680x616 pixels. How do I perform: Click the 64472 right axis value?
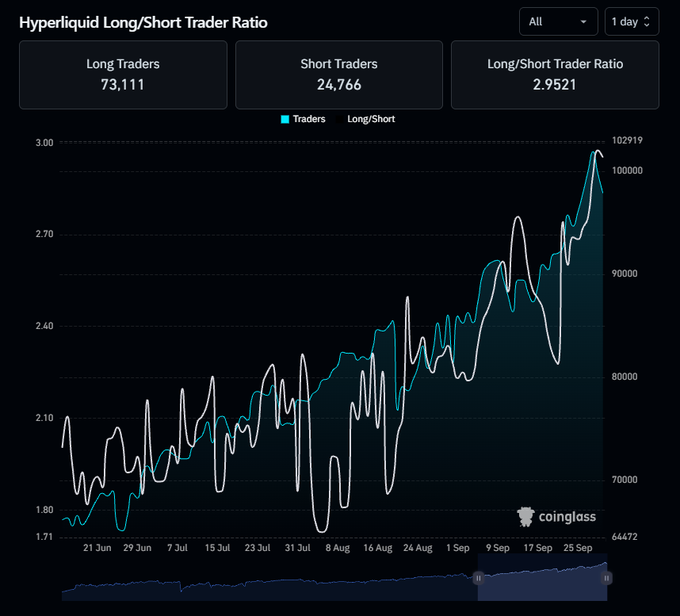pyautogui.click(x=624, y=537)
